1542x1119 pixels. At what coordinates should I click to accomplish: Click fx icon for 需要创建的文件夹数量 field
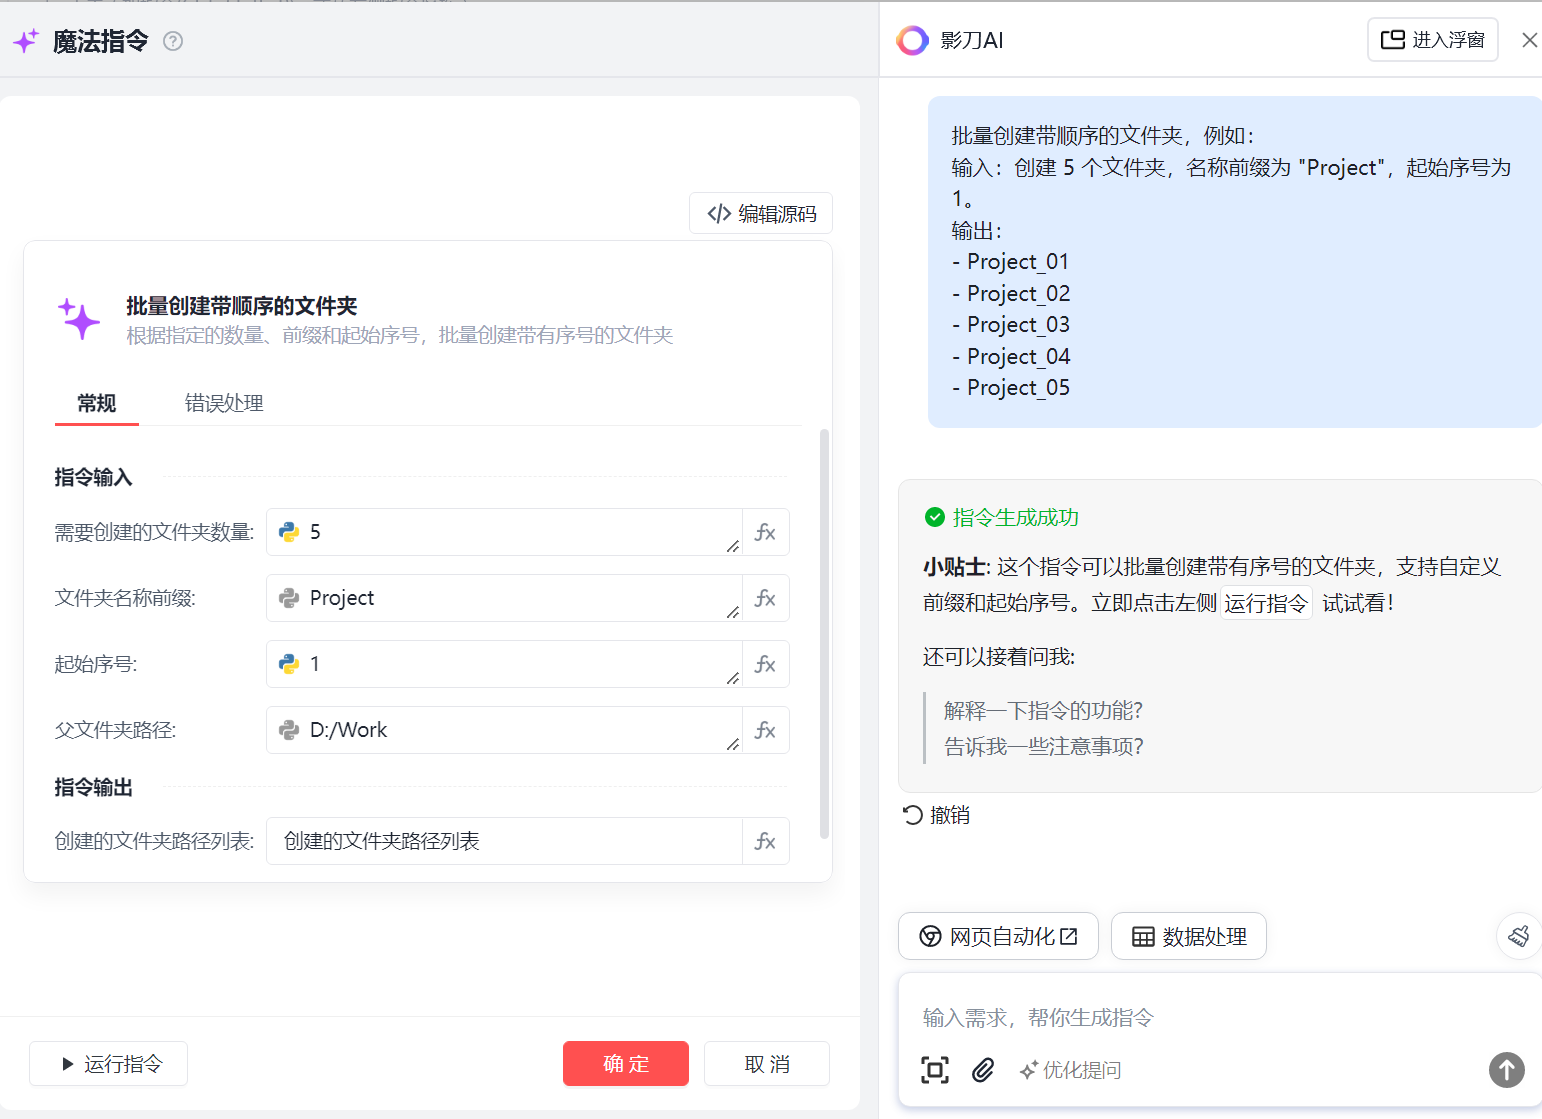(x=765, y=532)
